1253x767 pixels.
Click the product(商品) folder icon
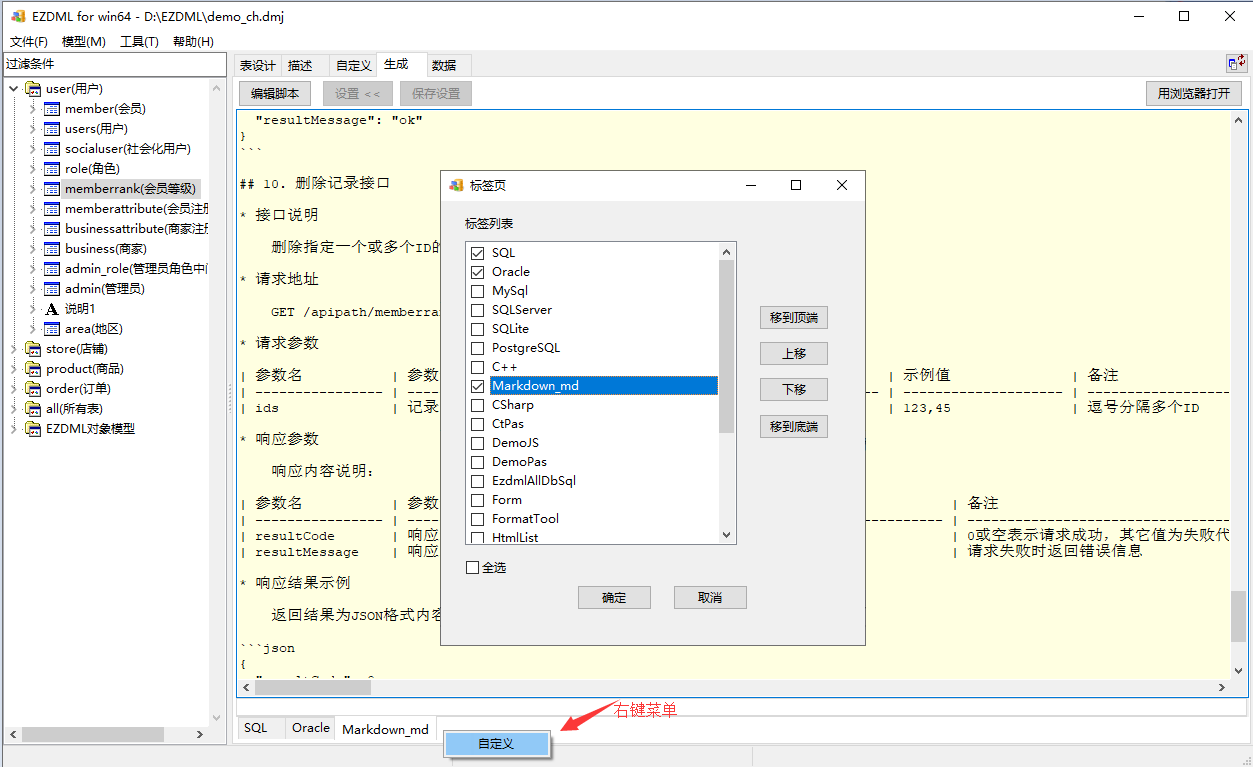[33, 369]
